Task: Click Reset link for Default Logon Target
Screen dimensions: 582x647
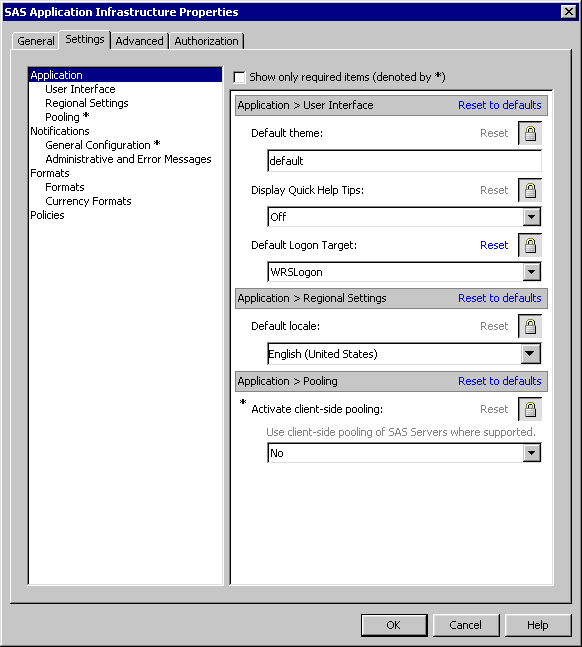Action: pos(494,245)
